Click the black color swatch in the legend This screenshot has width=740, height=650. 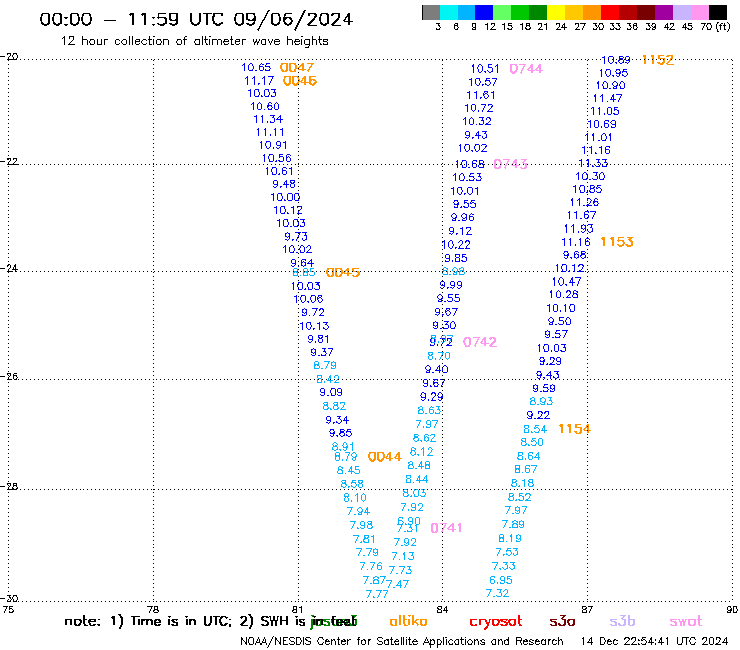tap(718, 12)
